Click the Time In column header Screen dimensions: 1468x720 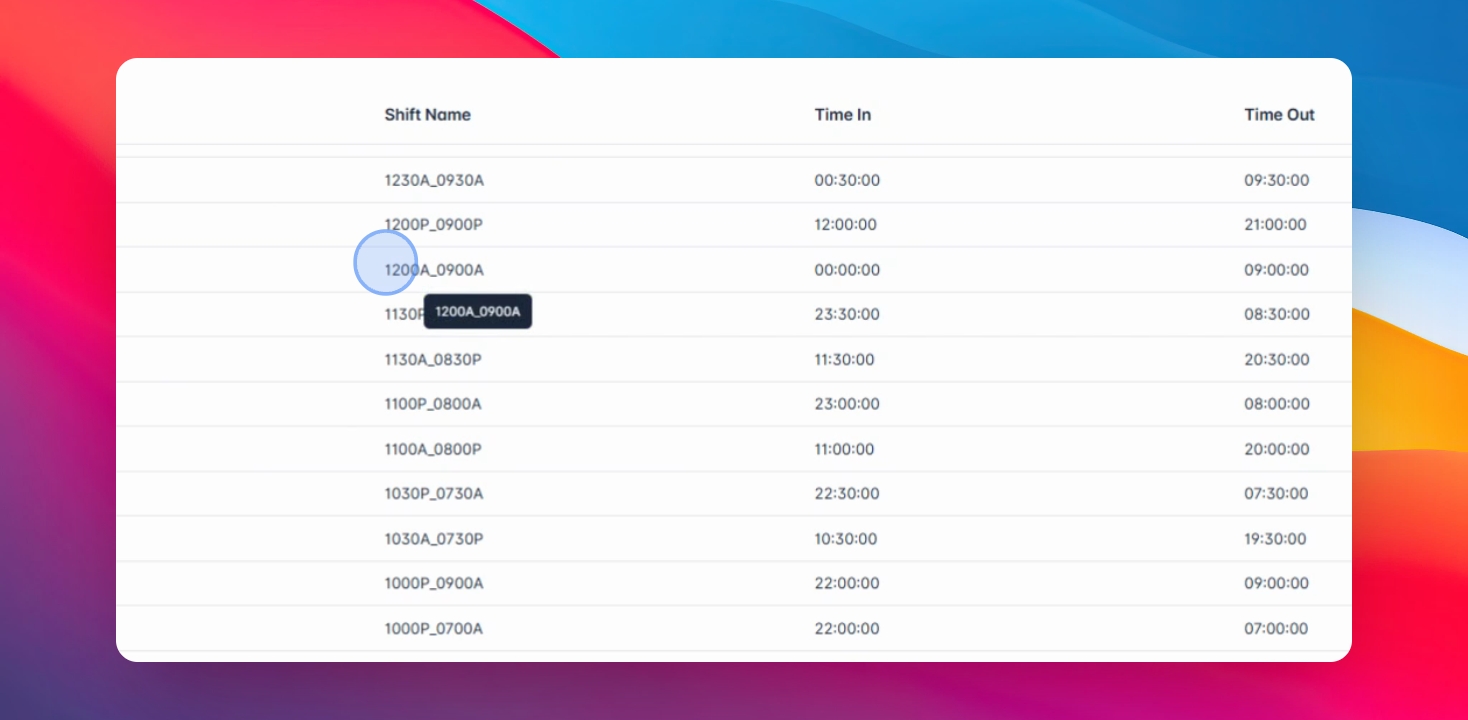842,115
